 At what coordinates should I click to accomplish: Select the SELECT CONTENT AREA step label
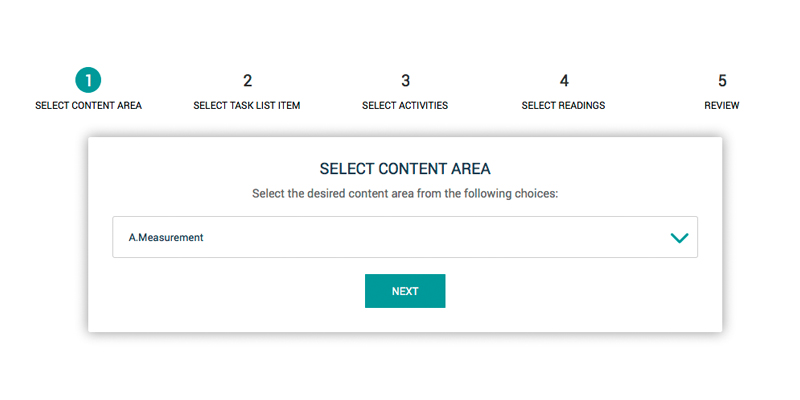coord(88,105)
